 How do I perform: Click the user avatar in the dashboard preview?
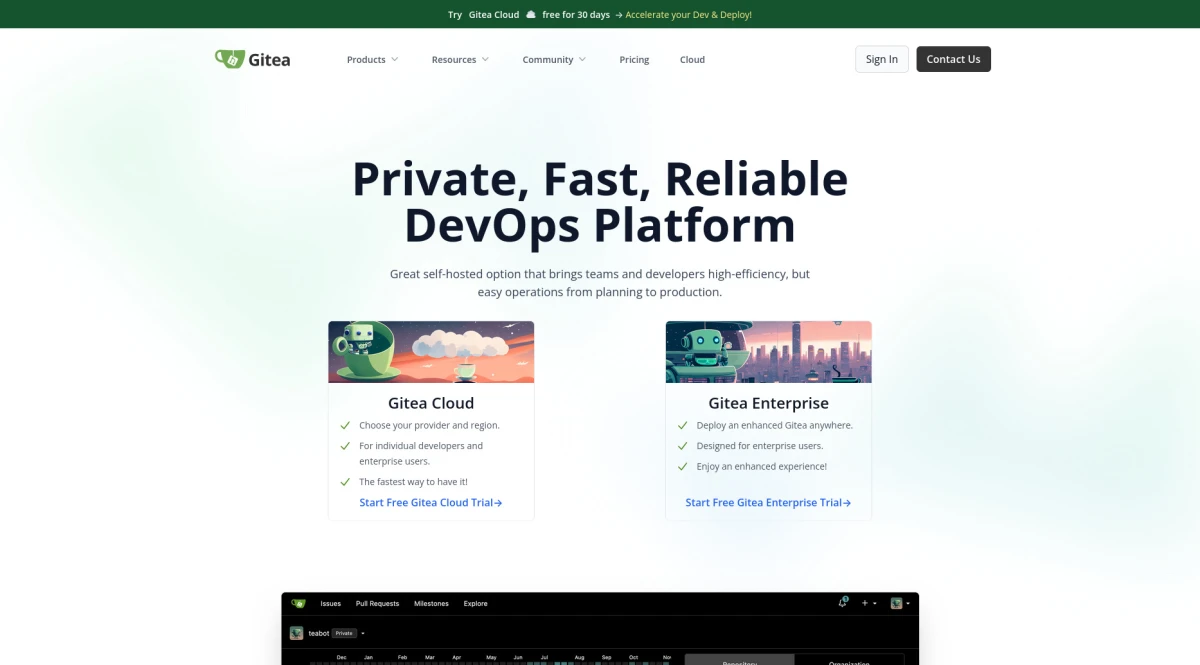[897, 603]
